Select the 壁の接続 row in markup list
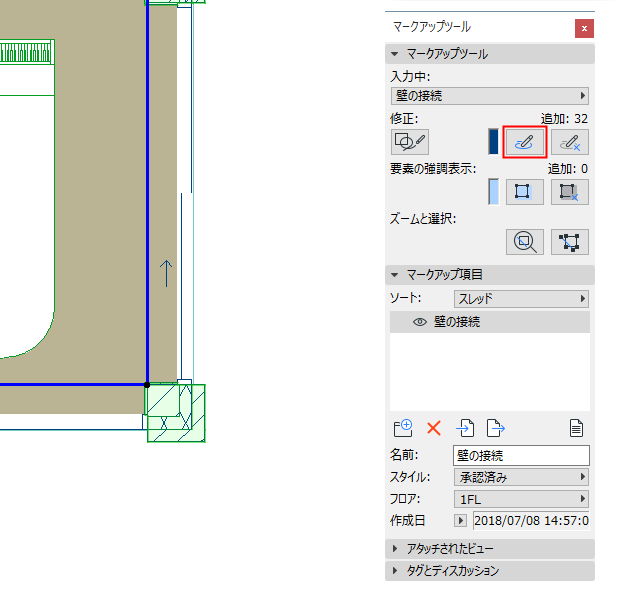 tap(489, 322)
